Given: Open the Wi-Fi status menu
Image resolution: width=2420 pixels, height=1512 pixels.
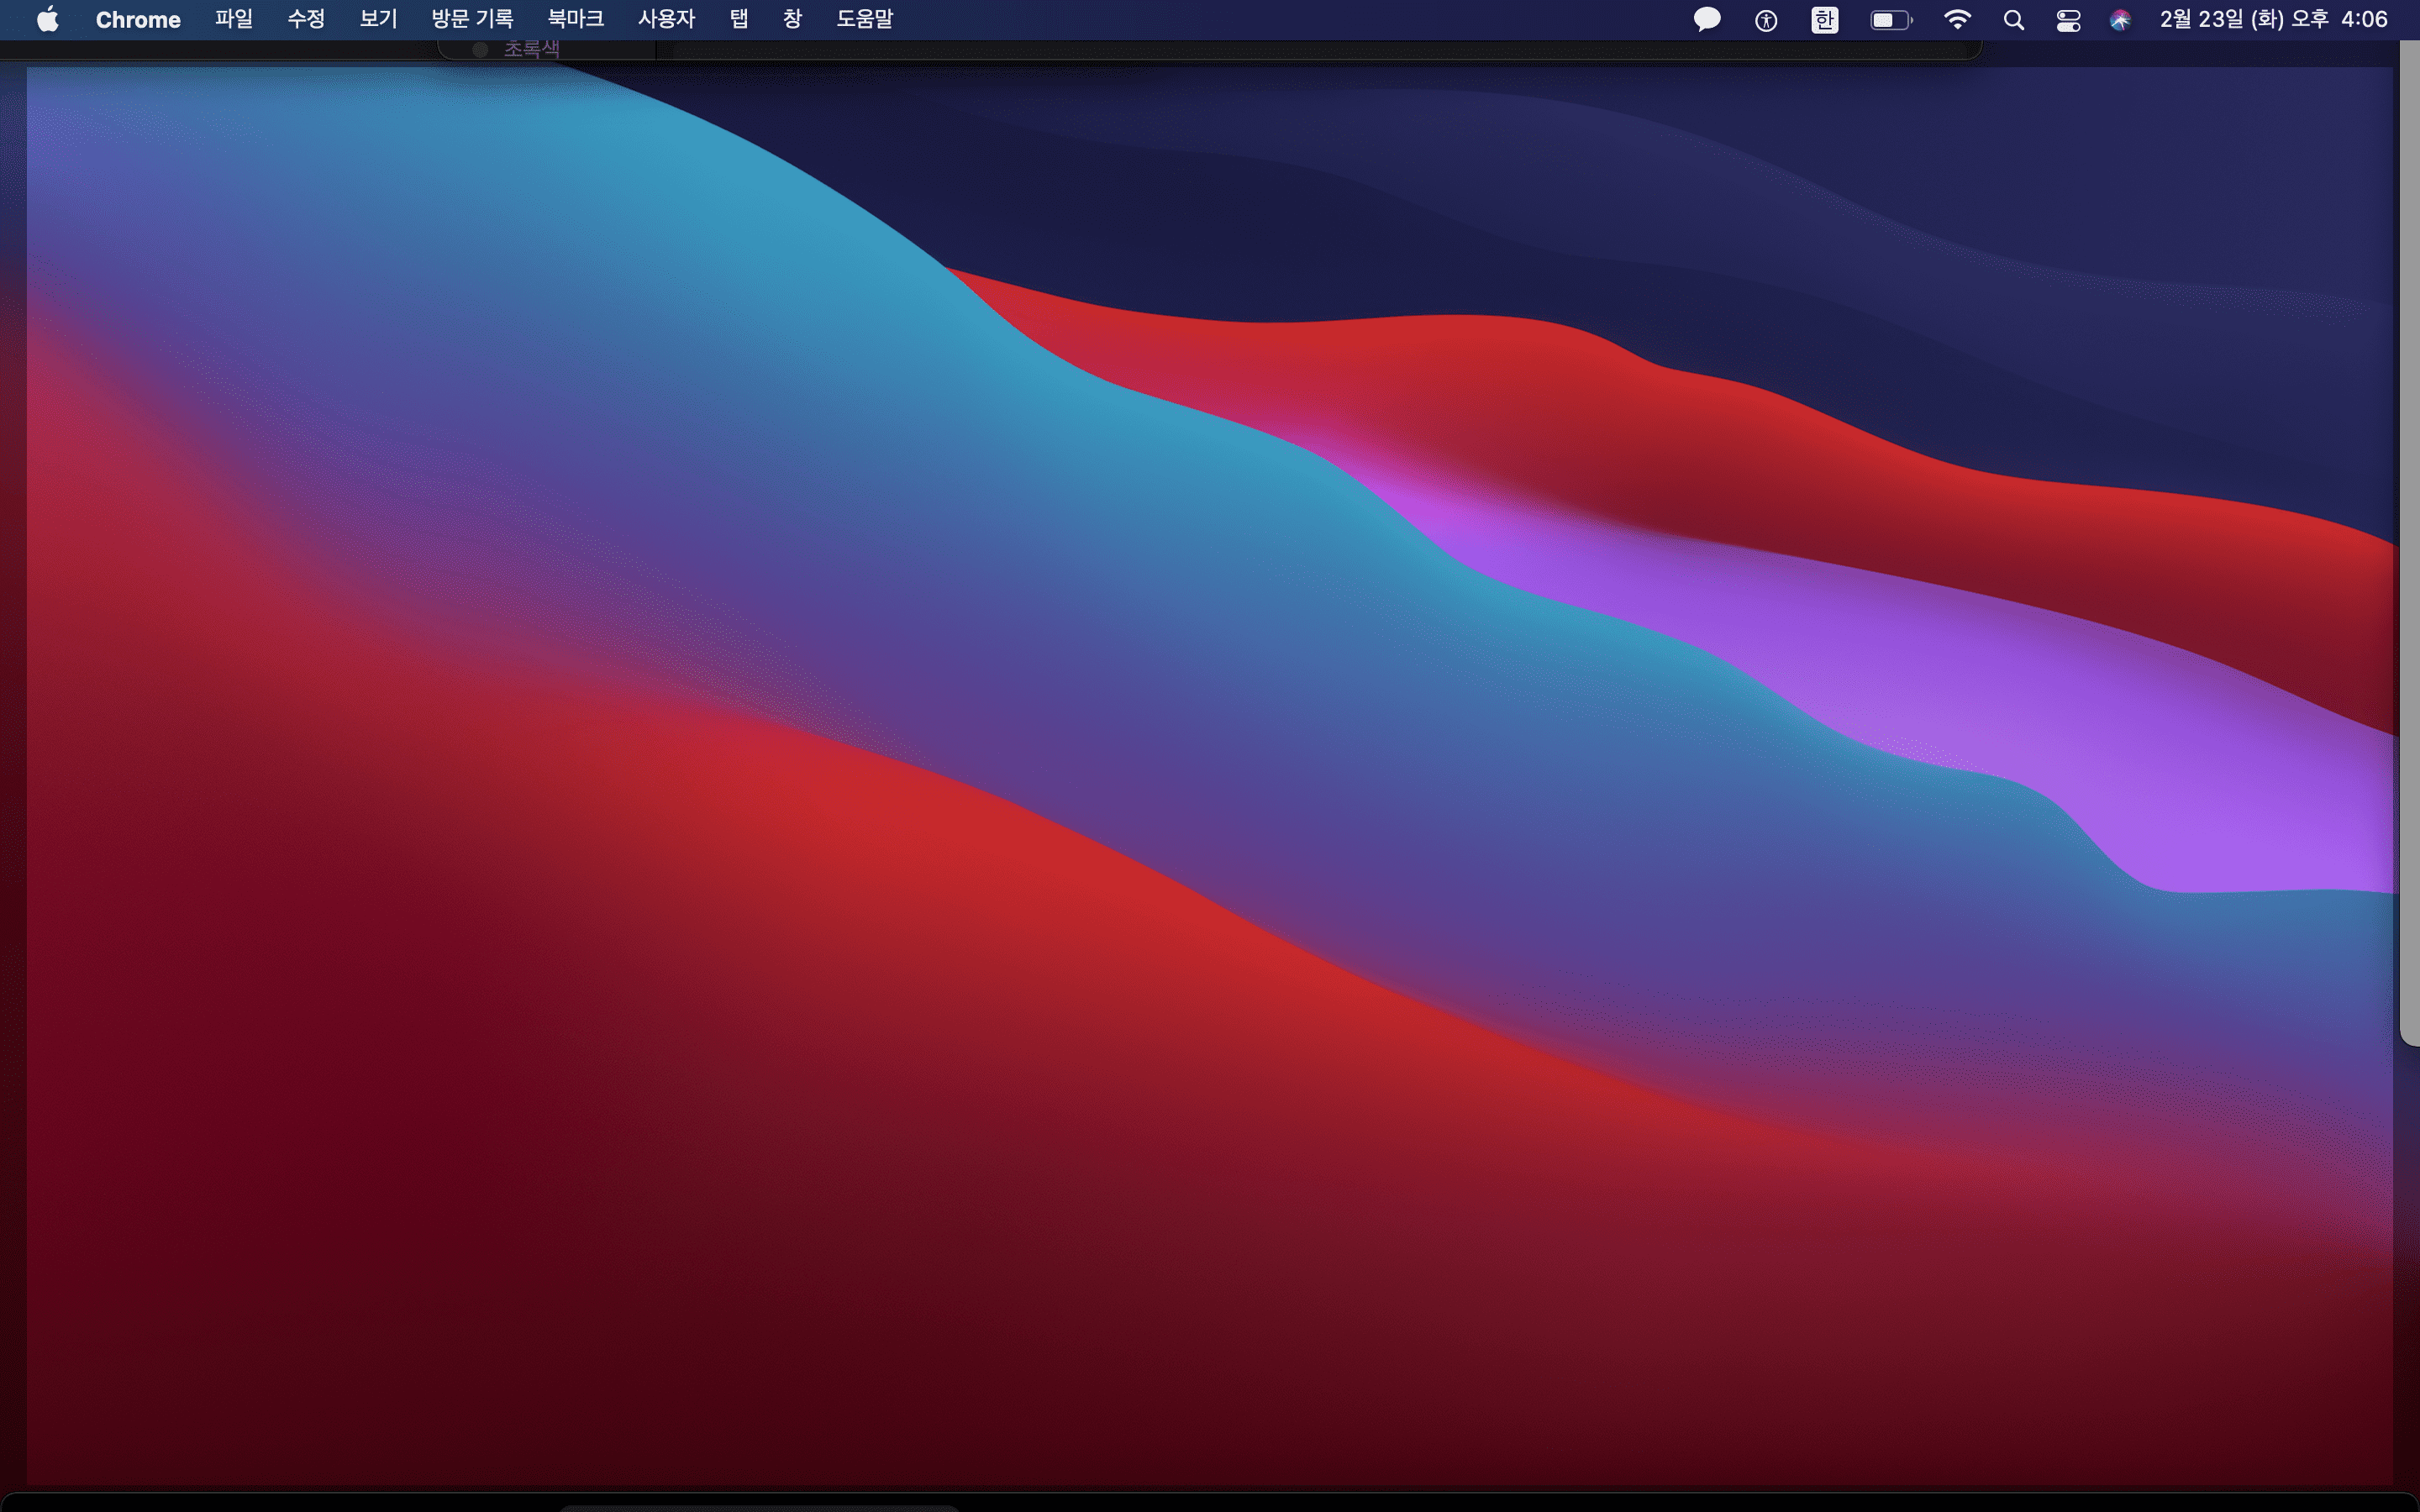Looking at the screenshot, I should 1956,20.
